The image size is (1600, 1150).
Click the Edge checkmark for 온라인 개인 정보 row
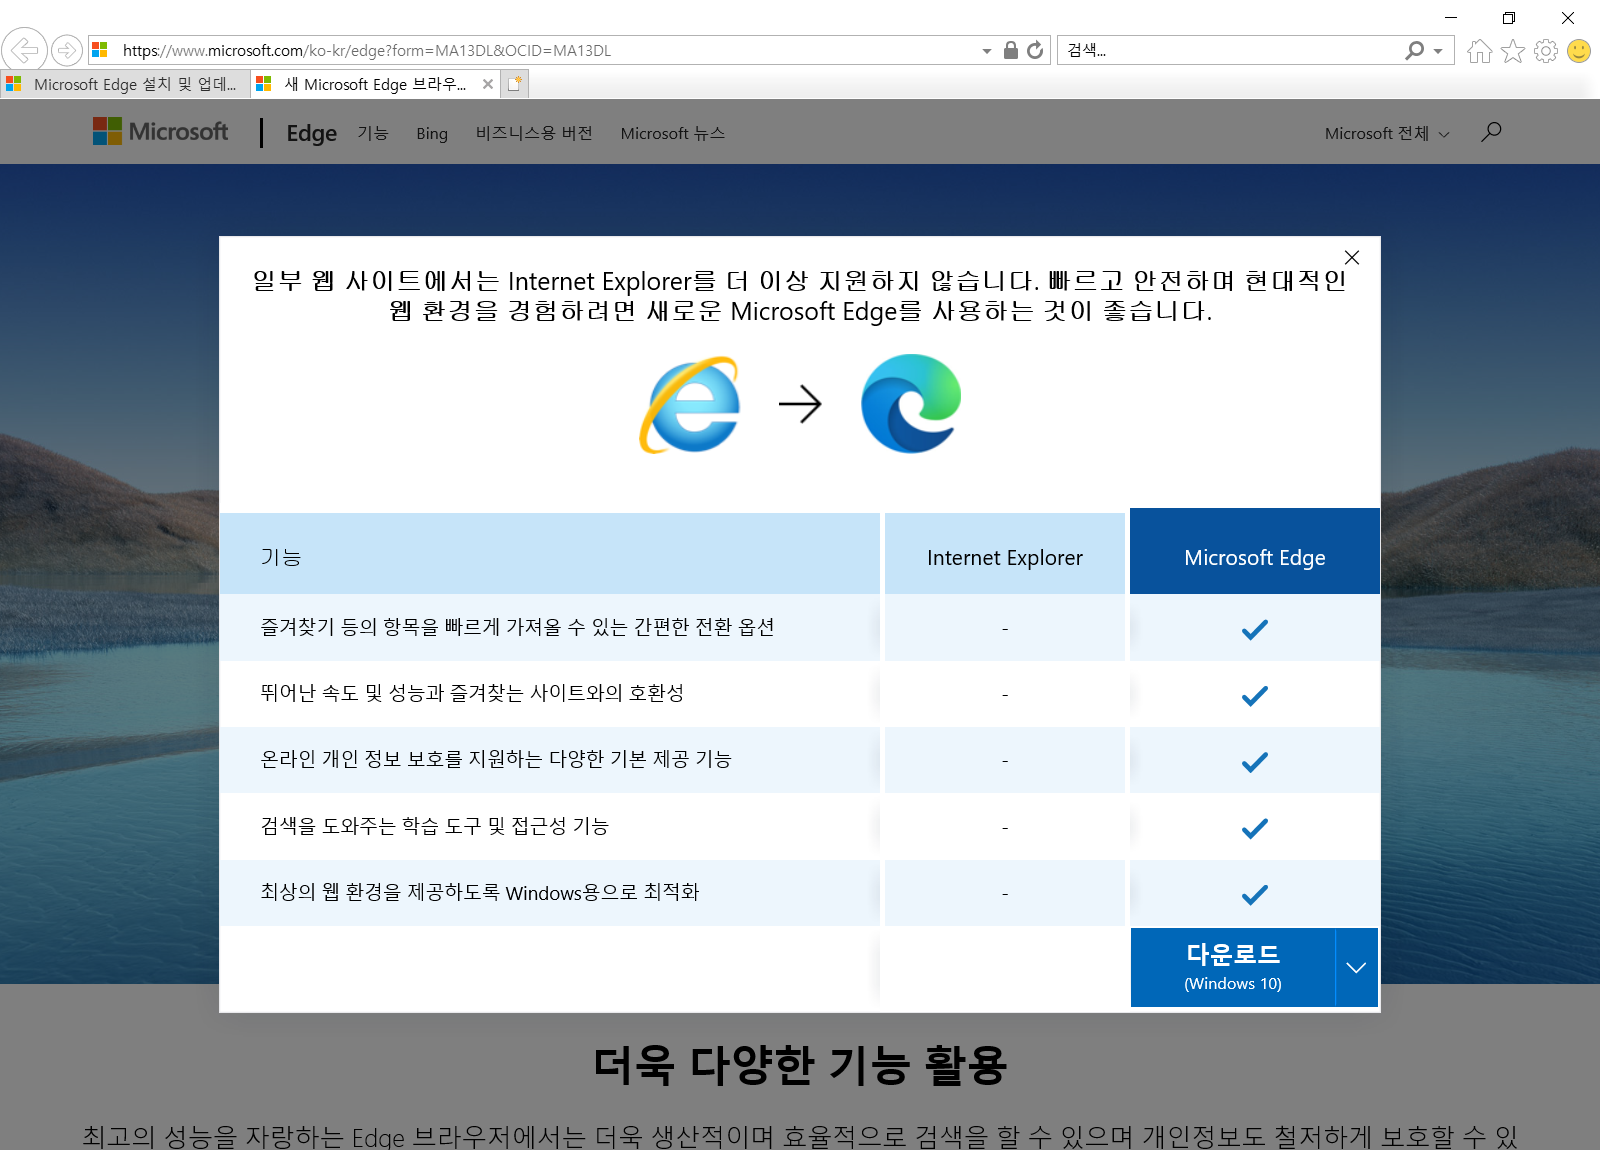pos(1255,762)
